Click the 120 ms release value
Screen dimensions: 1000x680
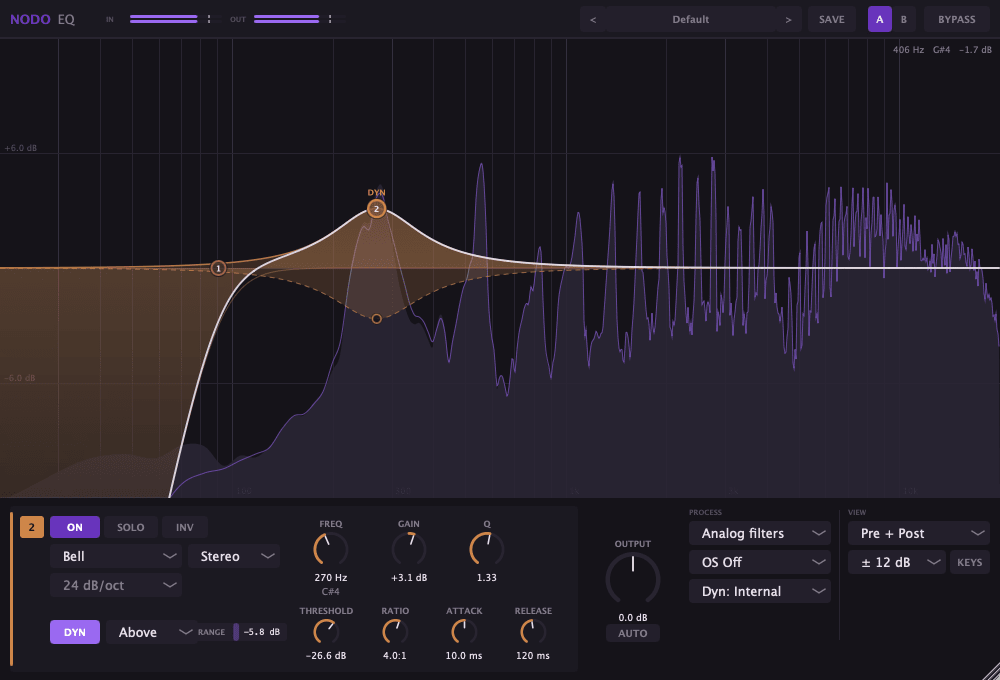(533, 656)
